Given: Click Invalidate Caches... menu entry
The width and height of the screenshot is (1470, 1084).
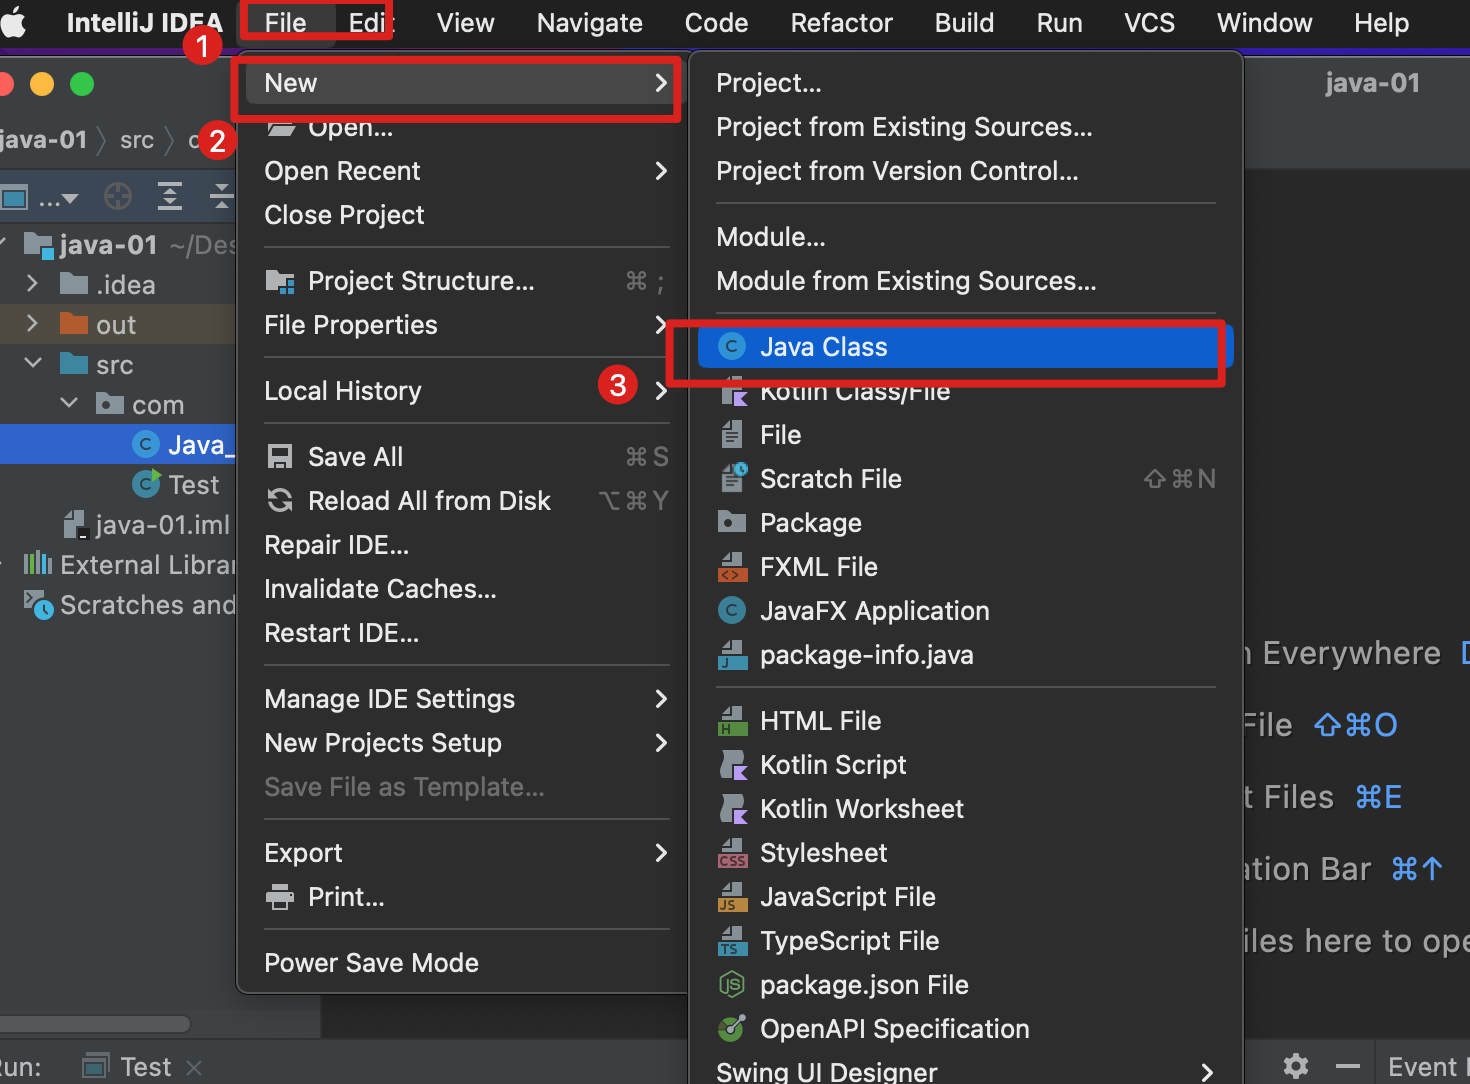Looking at the screenshot, I should pos(380,589).
